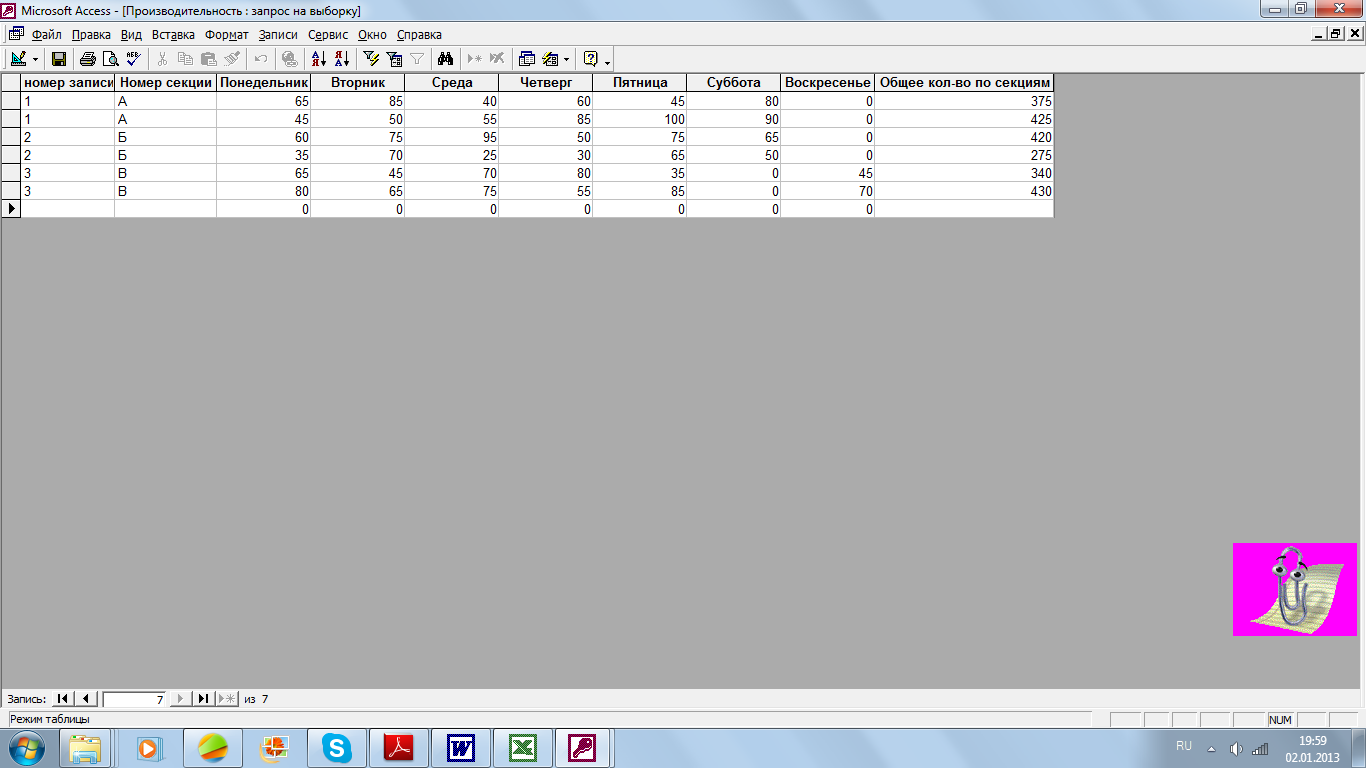Click the New Record toolbar icon
1366x768 pixels.
475,59
